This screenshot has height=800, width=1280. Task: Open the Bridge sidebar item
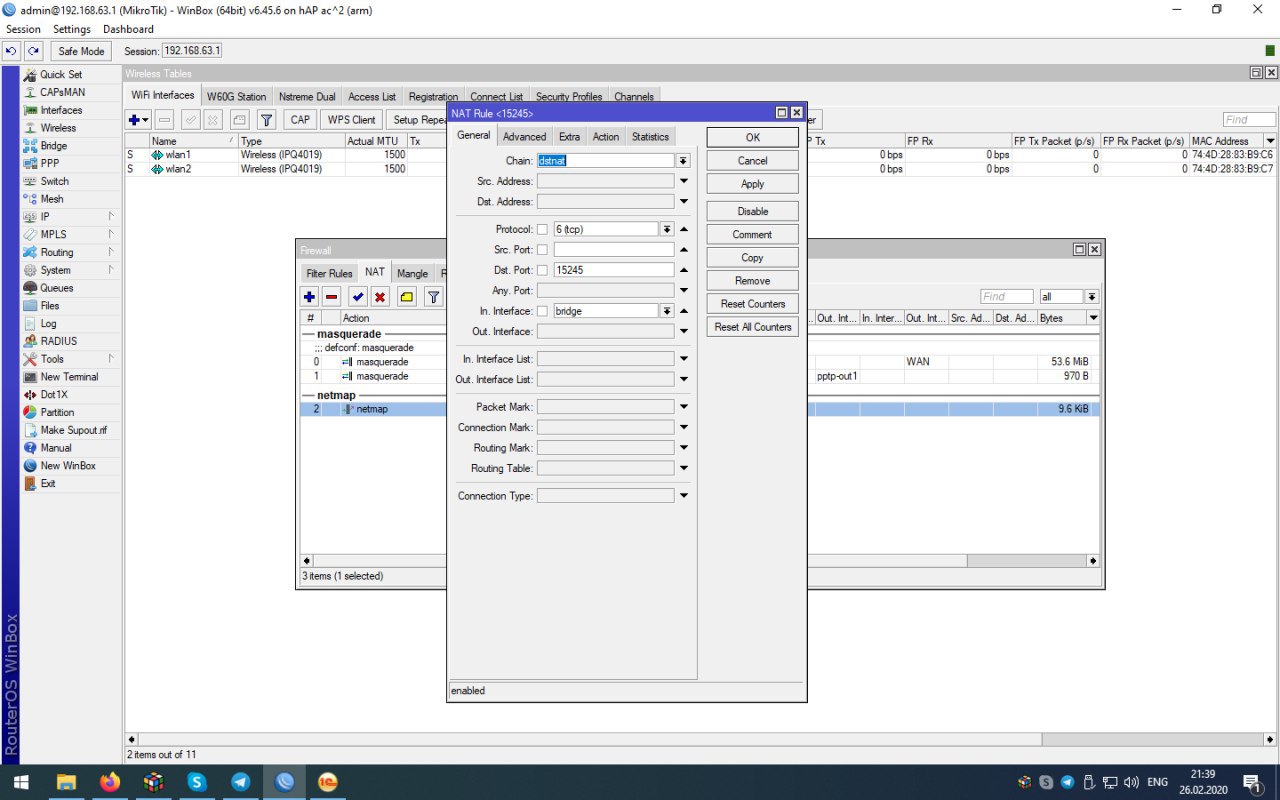(54, 146)
